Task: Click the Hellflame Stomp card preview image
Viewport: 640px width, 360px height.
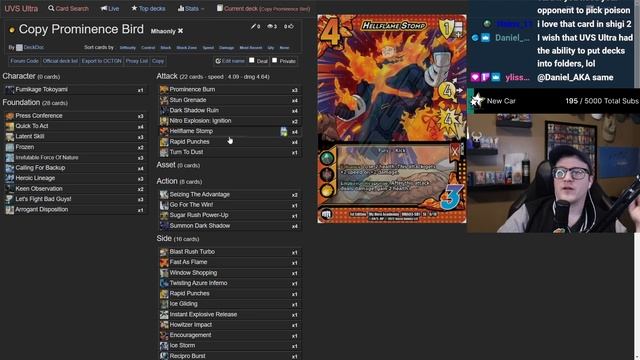Action: pos(392,119)
